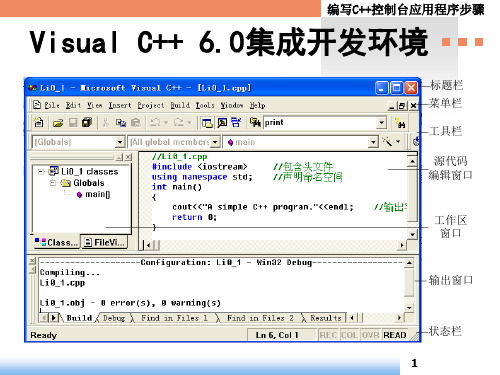This screenshot has height=375, width=500.
Task: Click the output window scroll down arrow
Action: click(x=409, y=308)
